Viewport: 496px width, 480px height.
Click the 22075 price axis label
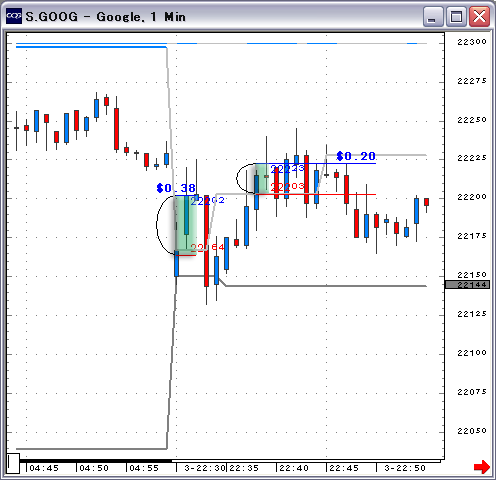pyautogui.click(x=472, y=392)
